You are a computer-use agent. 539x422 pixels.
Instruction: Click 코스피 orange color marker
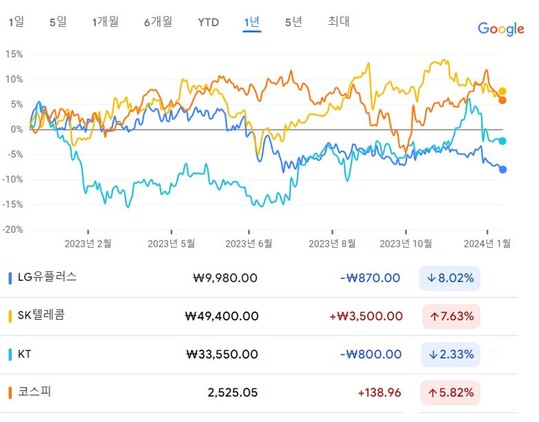(x=10, y=392)
